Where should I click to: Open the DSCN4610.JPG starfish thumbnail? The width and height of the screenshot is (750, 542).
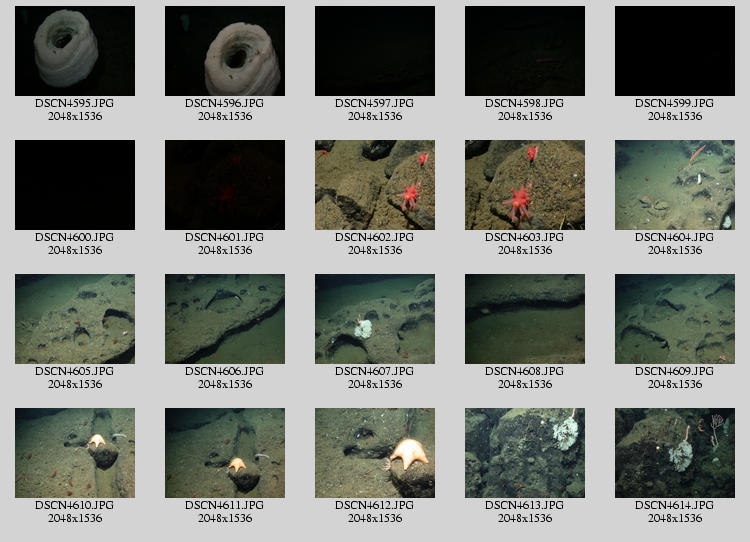point(74,453)
